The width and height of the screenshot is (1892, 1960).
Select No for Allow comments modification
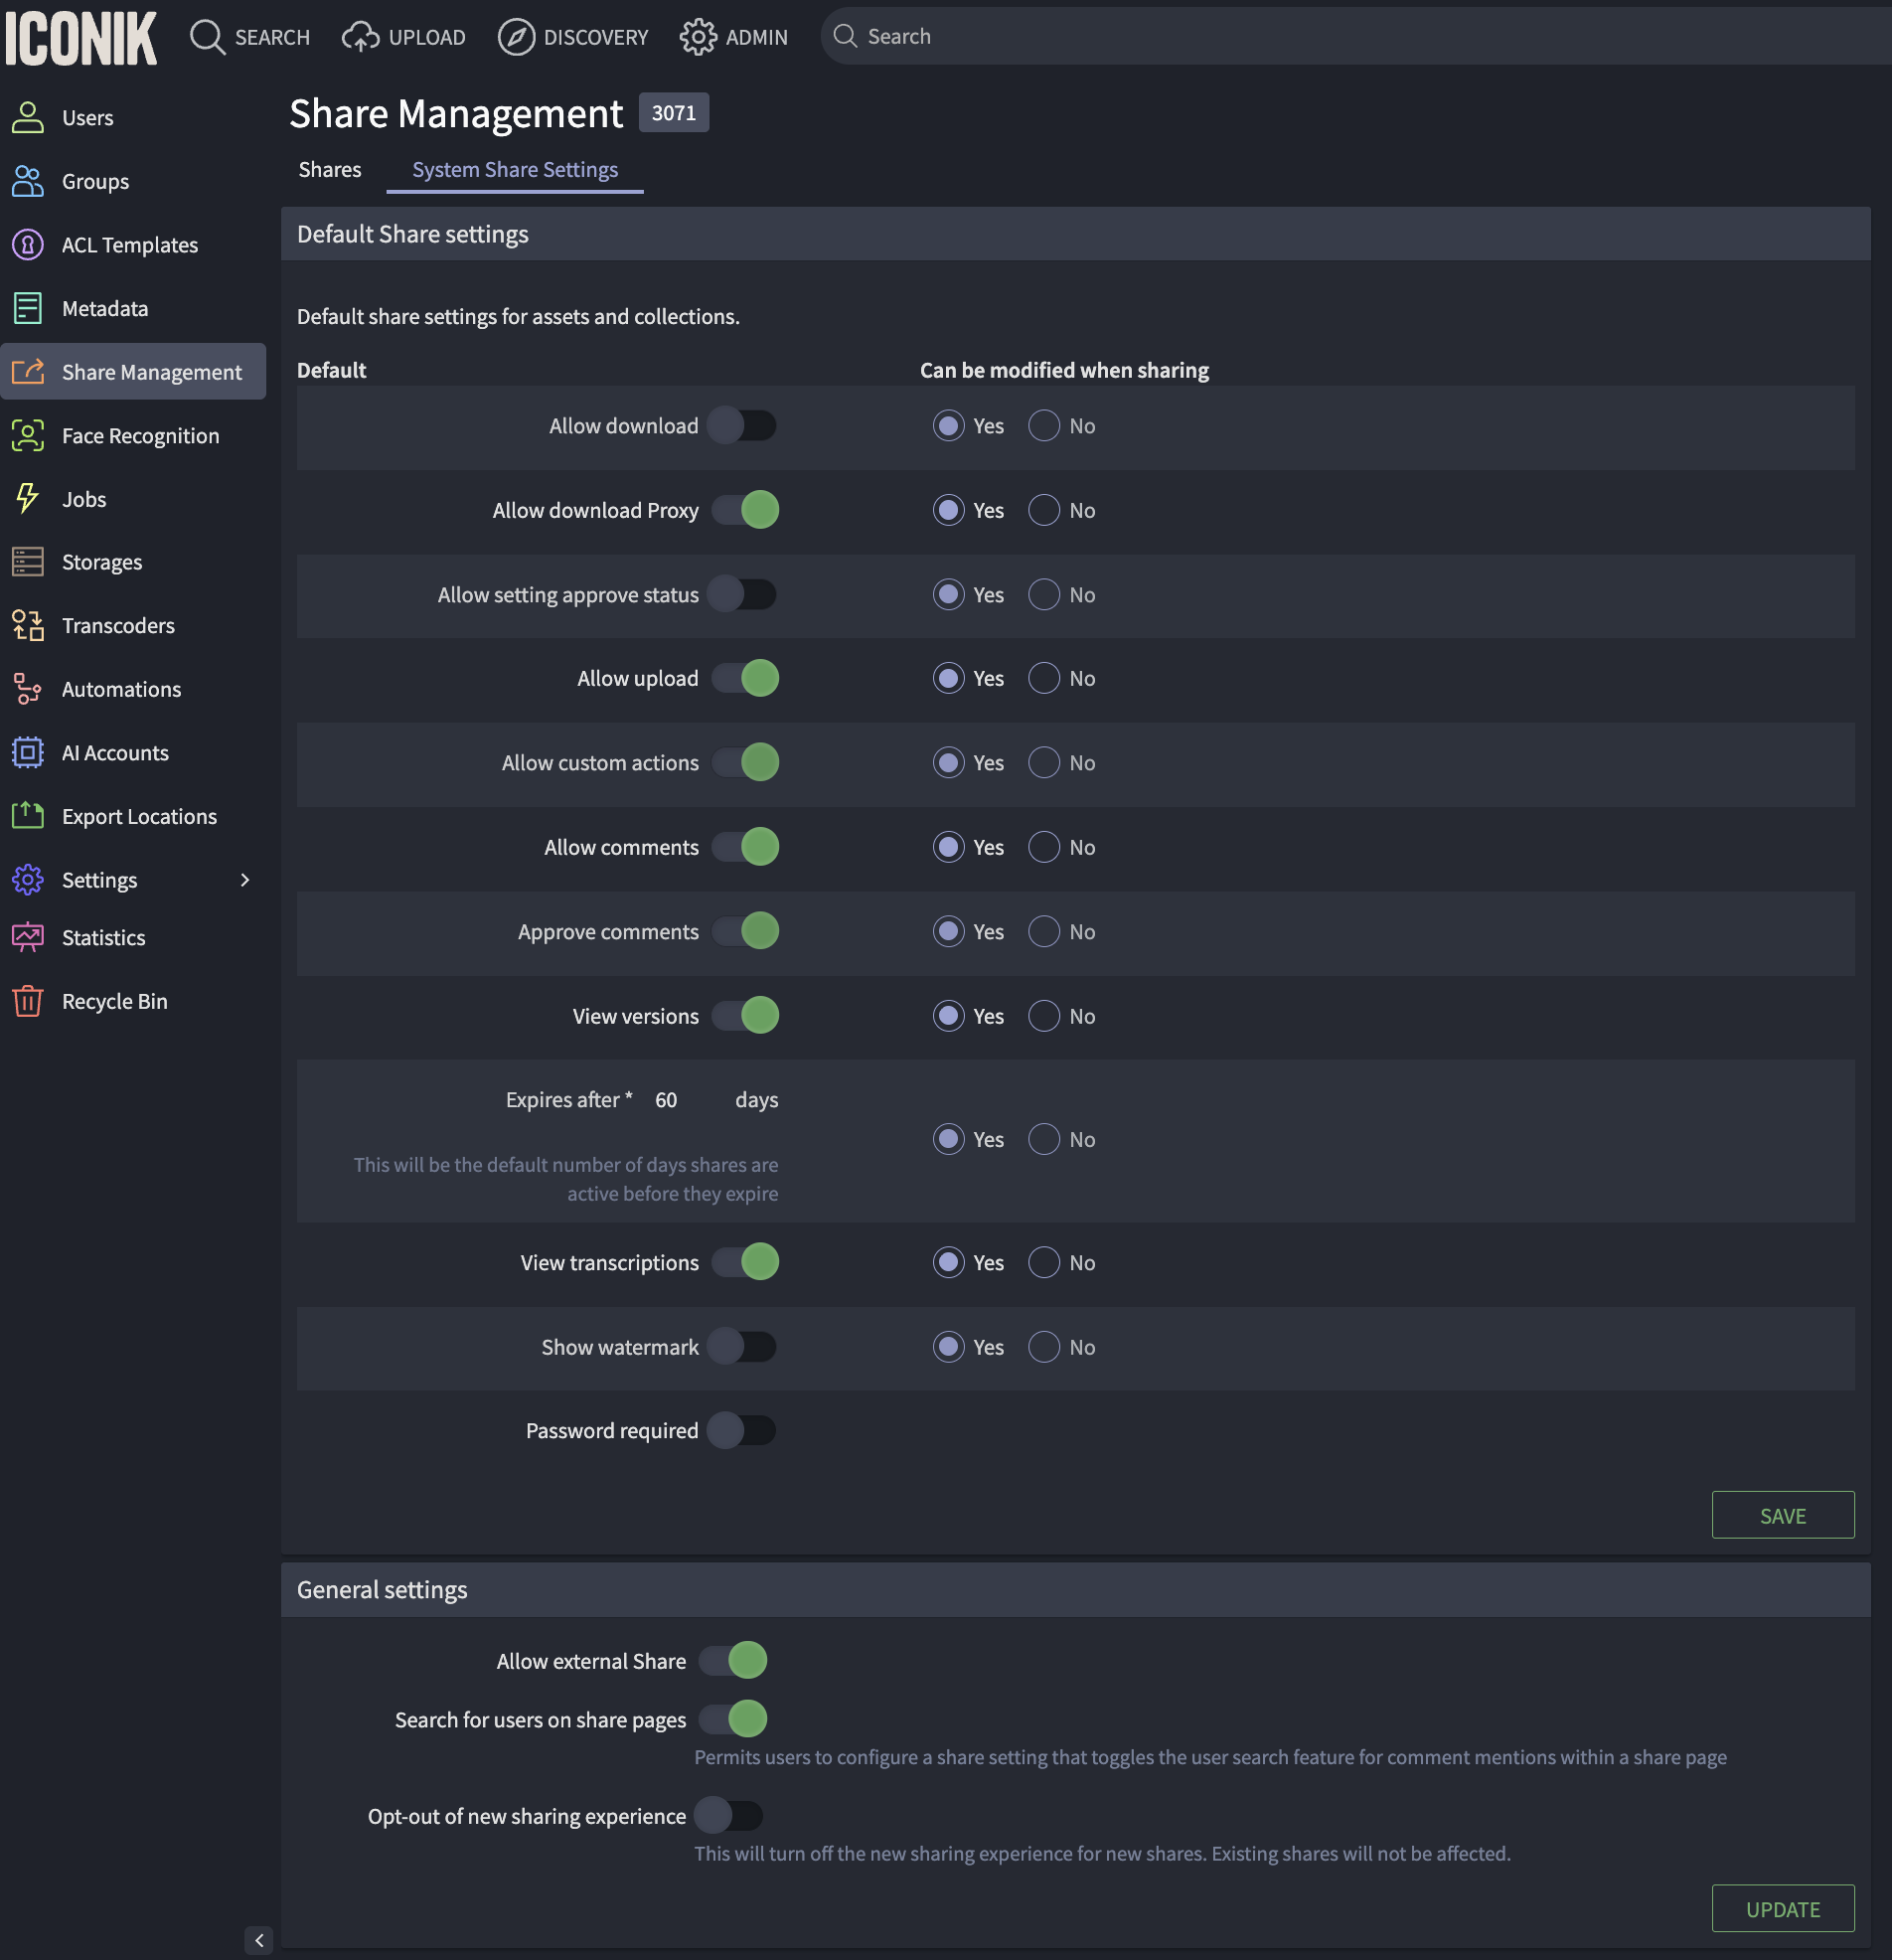[1043, 847]
